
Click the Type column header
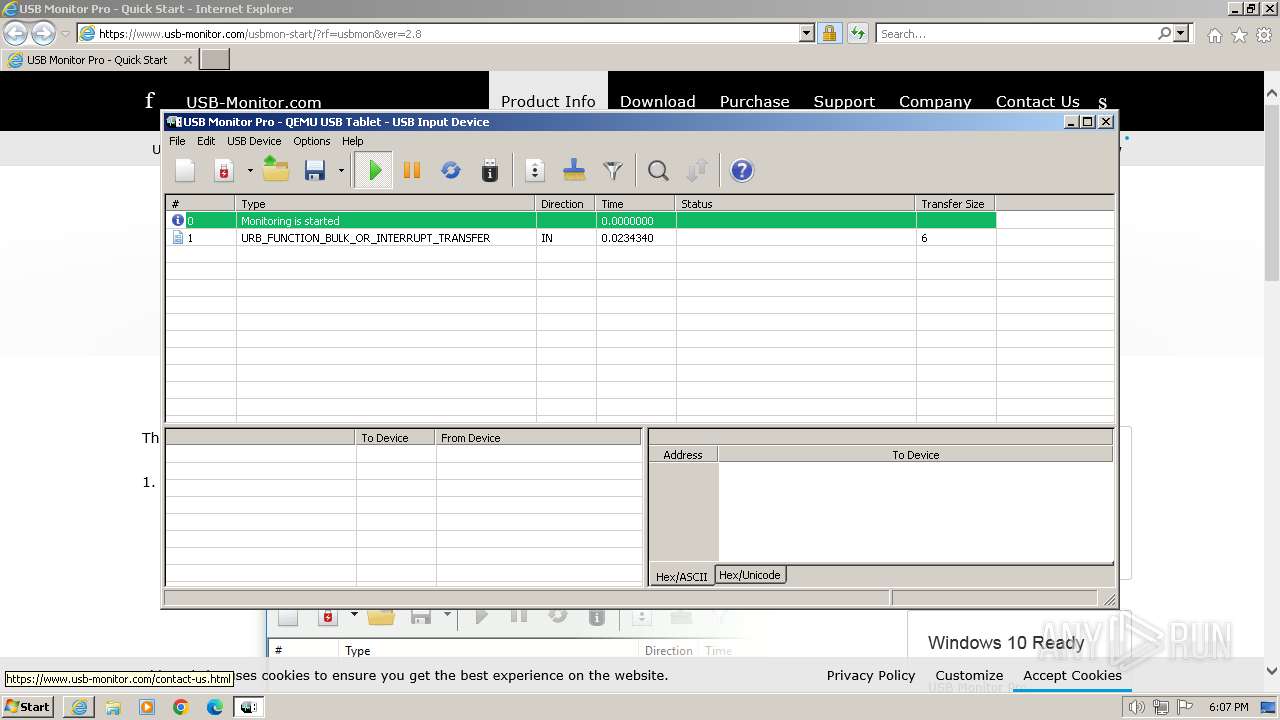(386, 204)
